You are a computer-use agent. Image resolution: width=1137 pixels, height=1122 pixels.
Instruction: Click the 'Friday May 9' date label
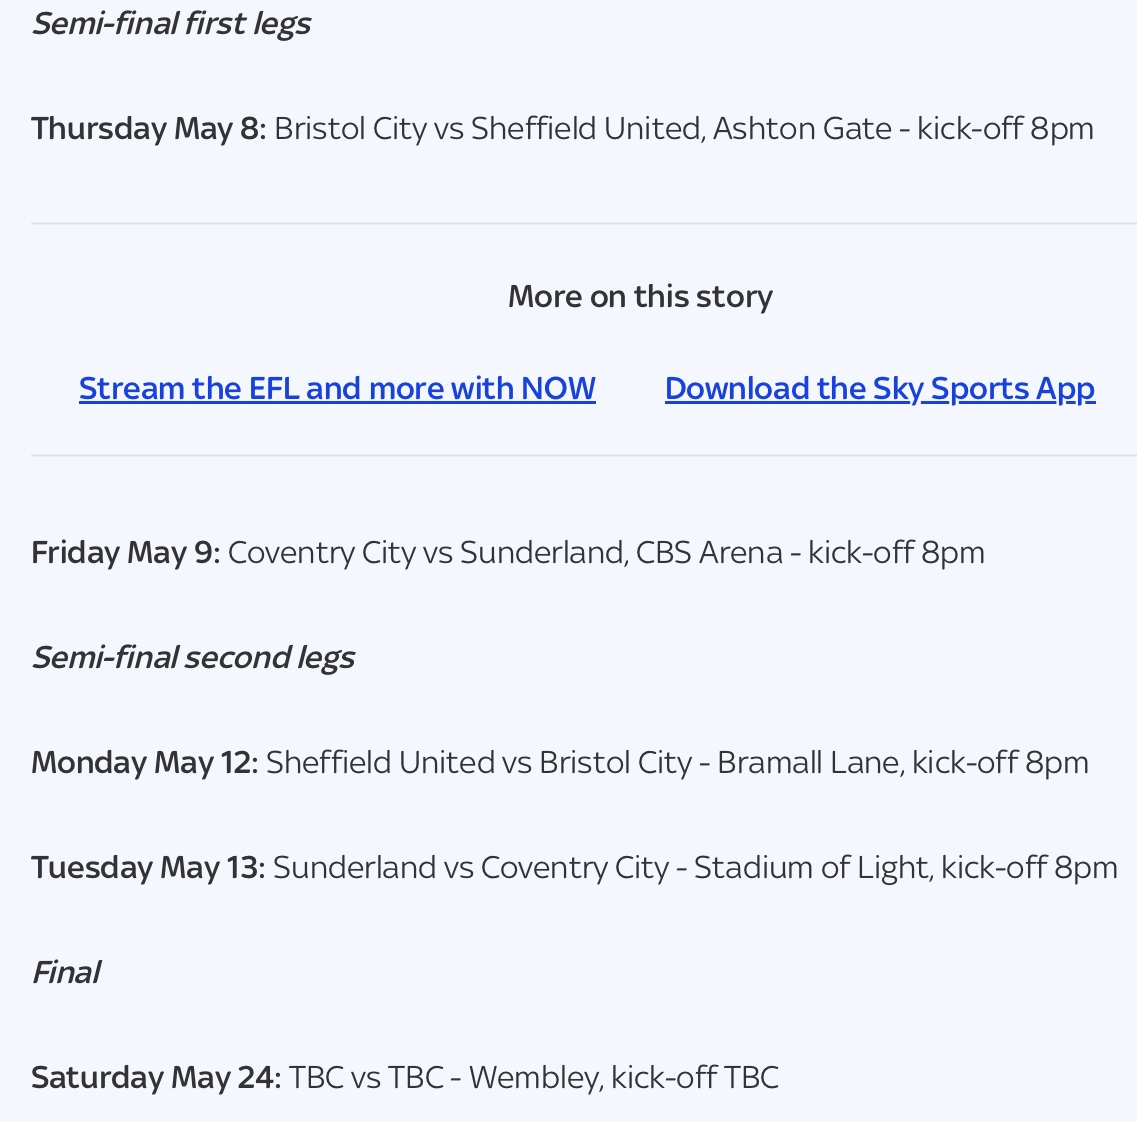pos(123,552)
